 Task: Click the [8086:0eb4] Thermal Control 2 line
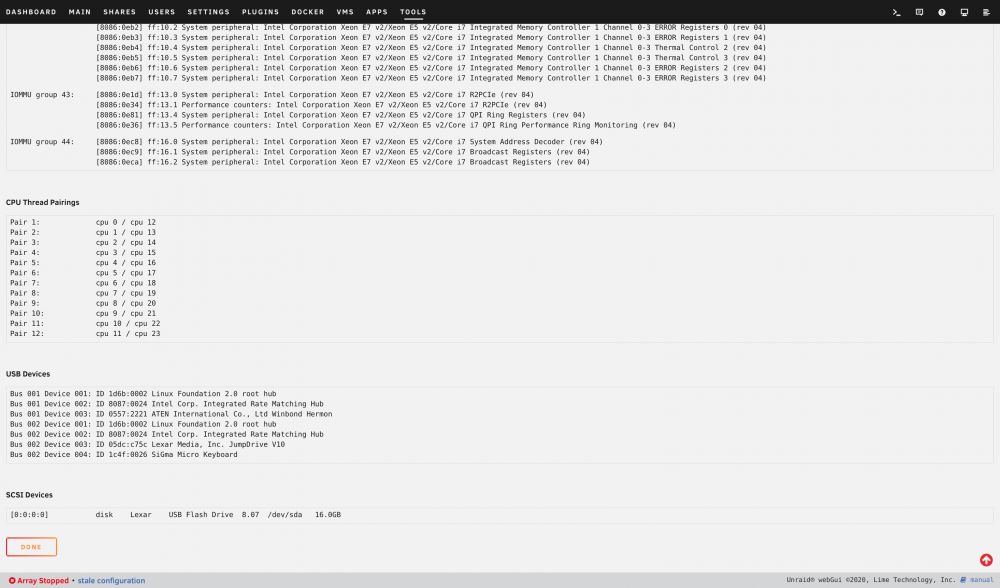point(431,47)
